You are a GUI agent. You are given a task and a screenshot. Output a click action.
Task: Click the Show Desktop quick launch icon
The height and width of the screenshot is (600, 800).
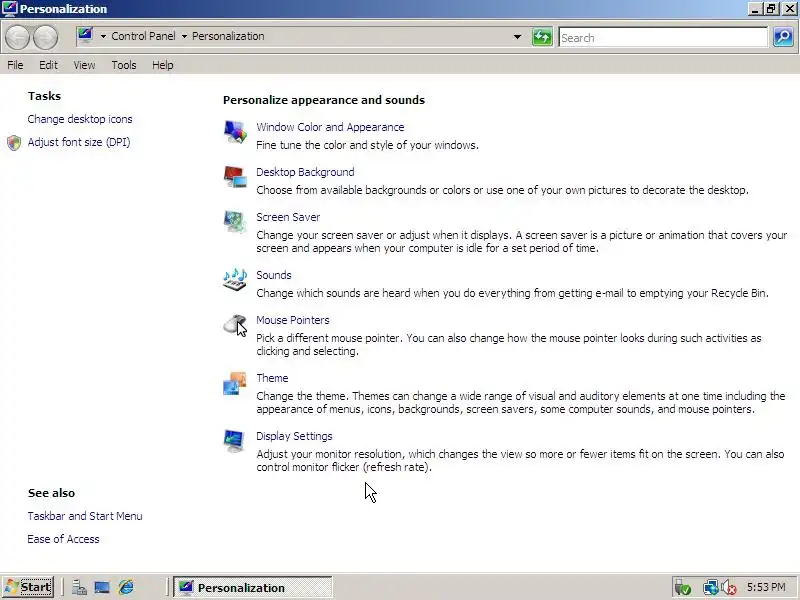[102, 588]
